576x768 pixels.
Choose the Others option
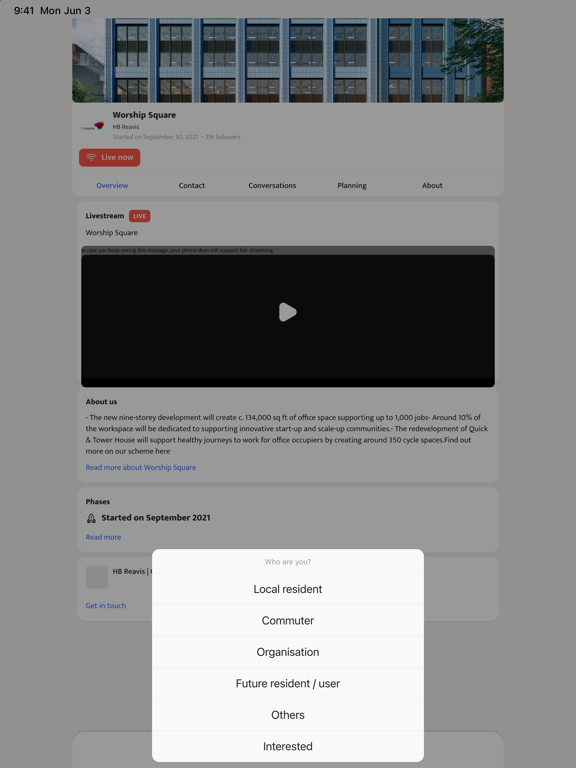[288, 715]
